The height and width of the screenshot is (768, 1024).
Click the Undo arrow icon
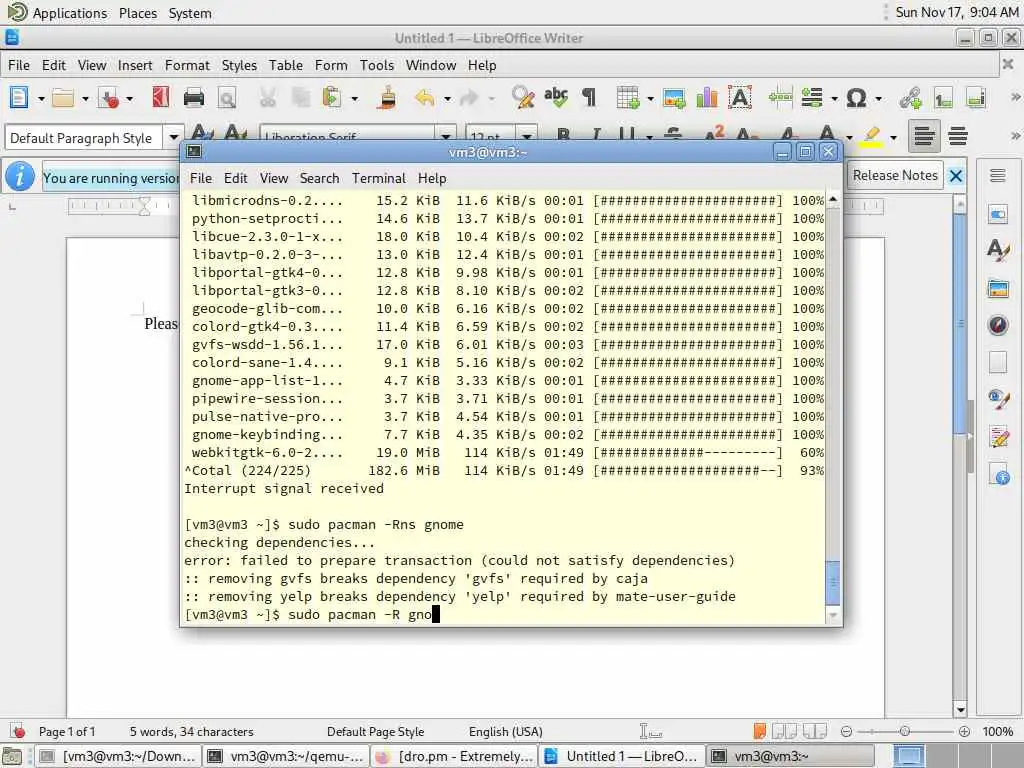[425, 98]
